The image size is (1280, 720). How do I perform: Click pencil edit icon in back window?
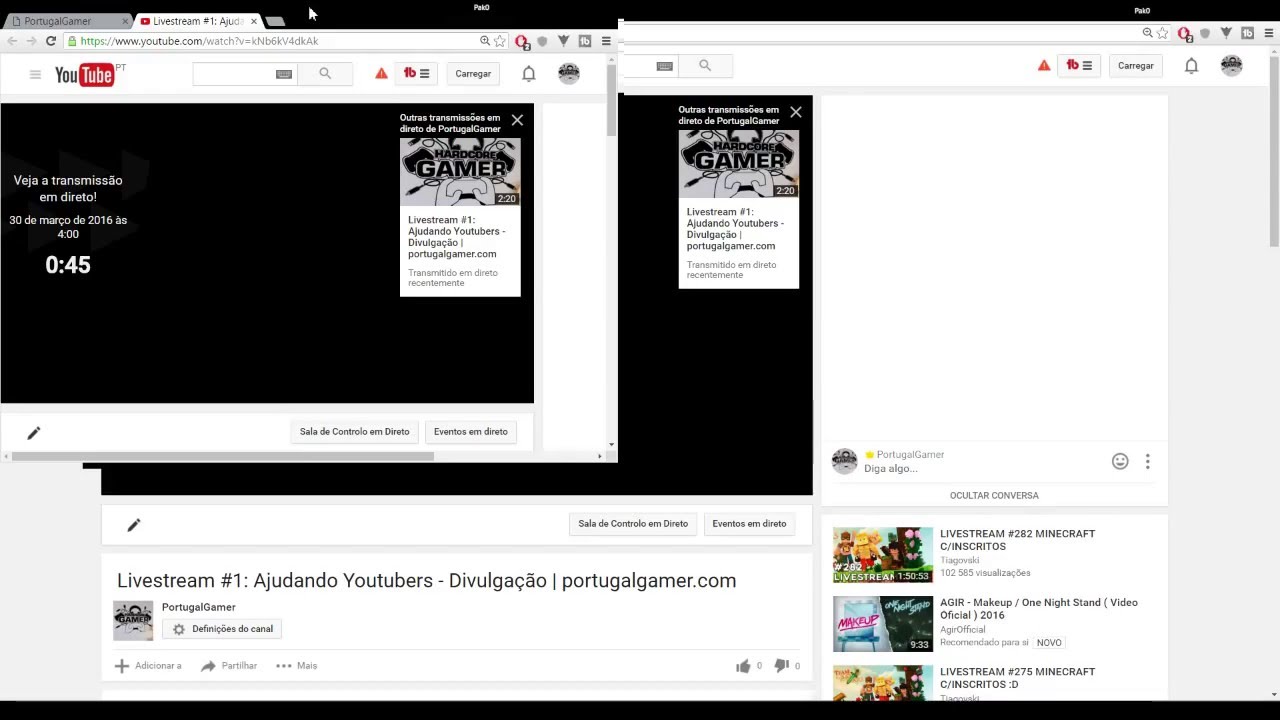[x=134, y=524]
